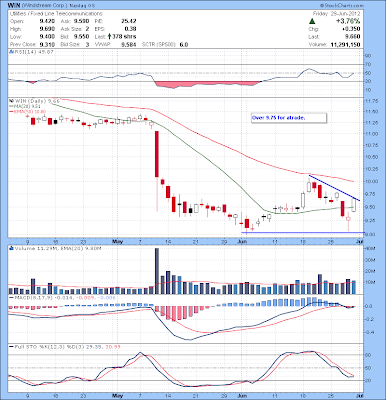The image size is (386, 400).
Task: Click the Volume figure 11,291,150
Action: tap(345, 44)
